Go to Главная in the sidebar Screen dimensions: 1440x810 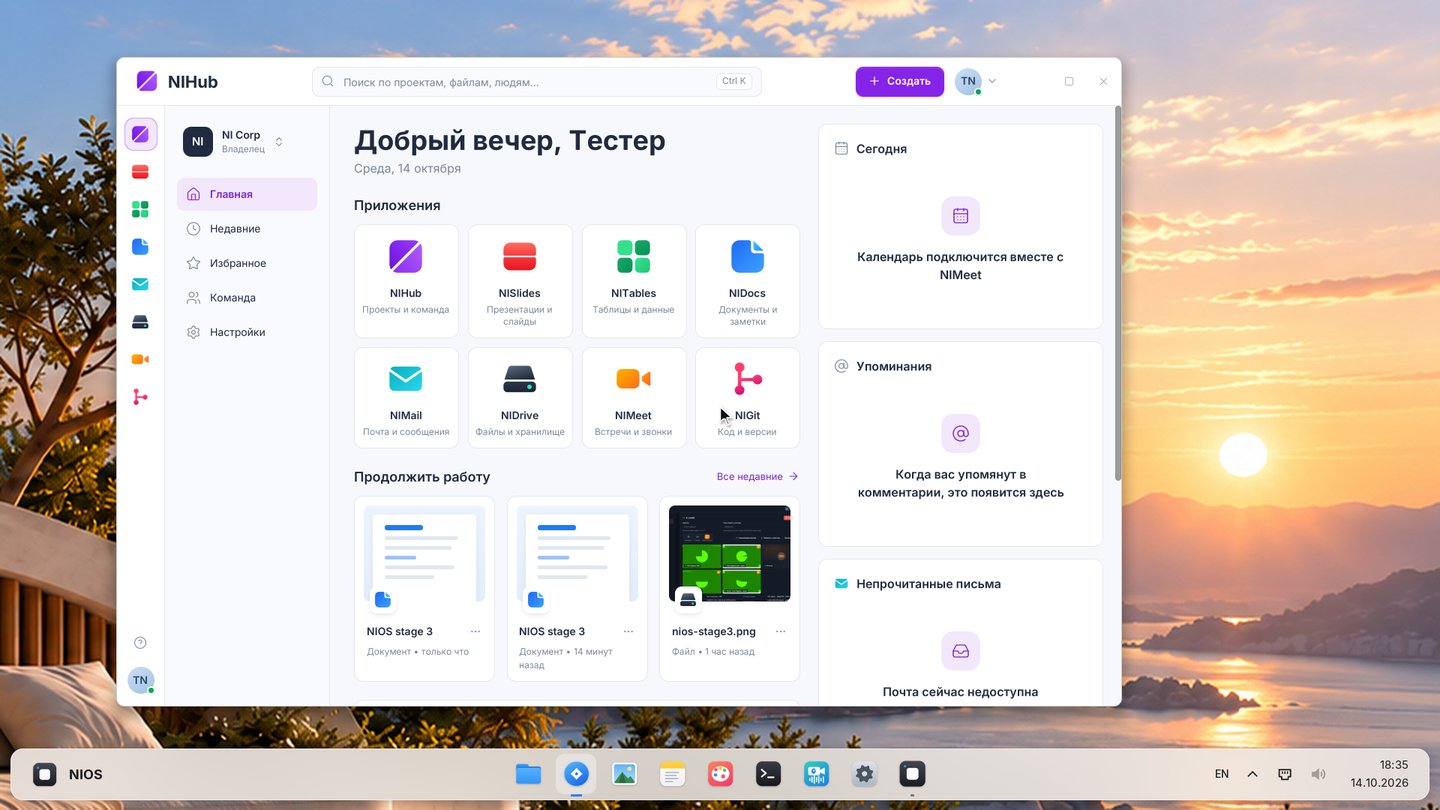click(247, 194)
